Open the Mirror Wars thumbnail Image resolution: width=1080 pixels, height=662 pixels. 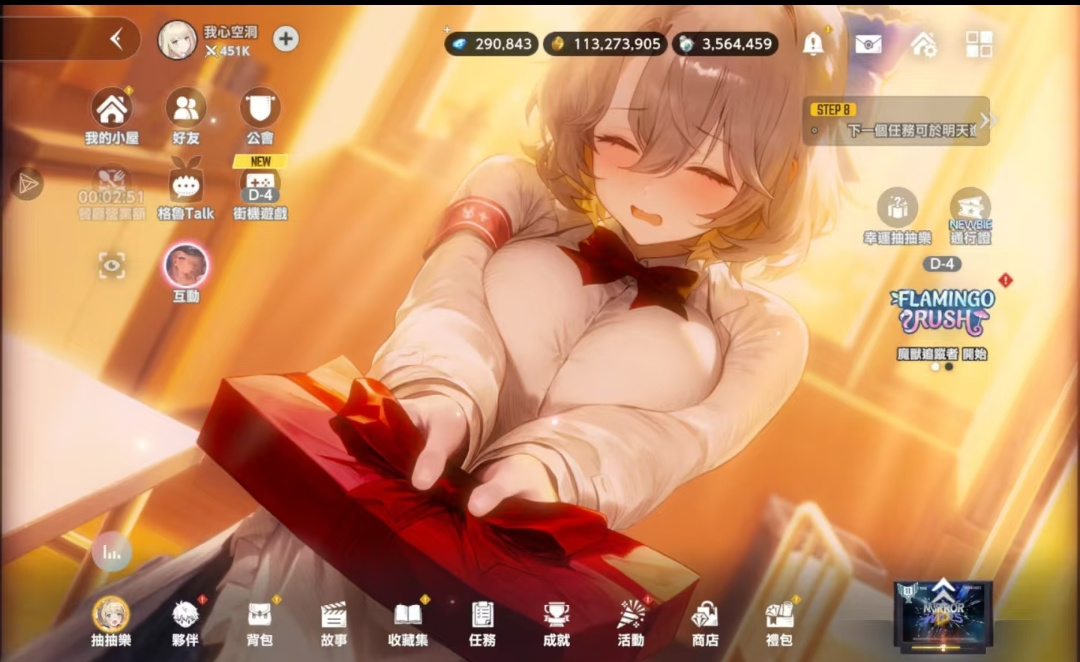[x=943, y=615]
